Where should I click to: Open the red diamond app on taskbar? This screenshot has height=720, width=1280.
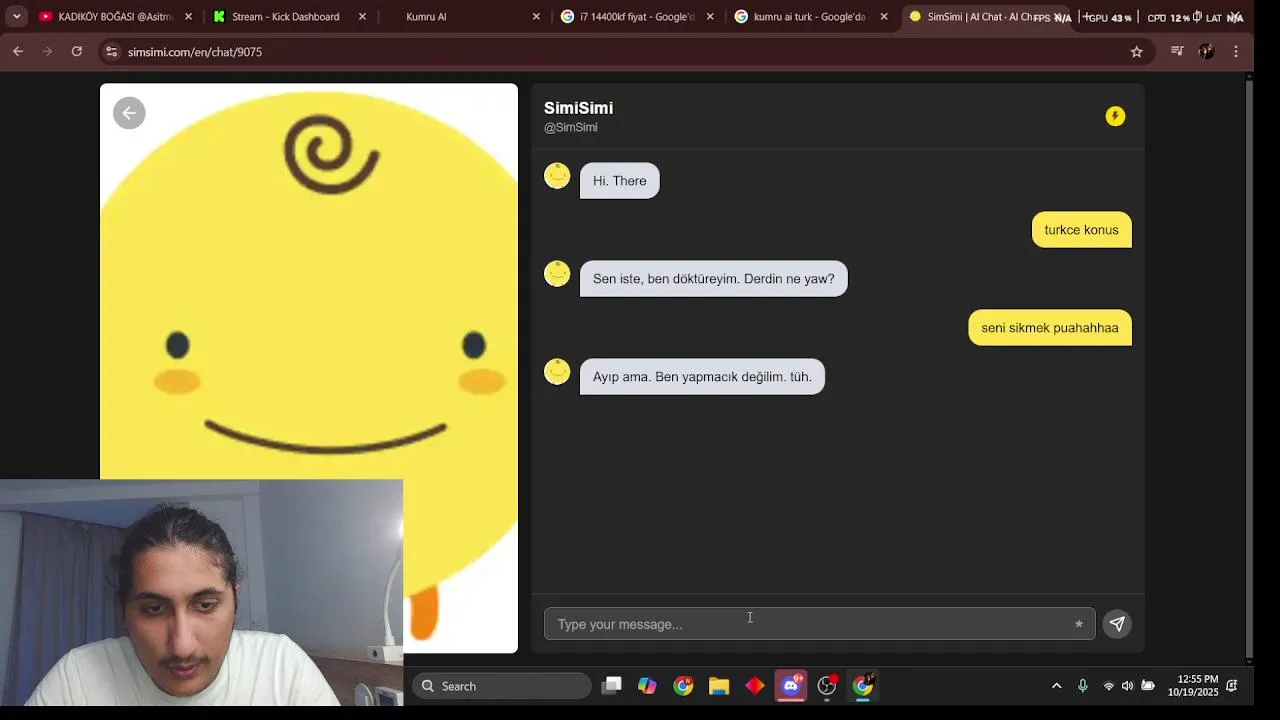(755, 686)
